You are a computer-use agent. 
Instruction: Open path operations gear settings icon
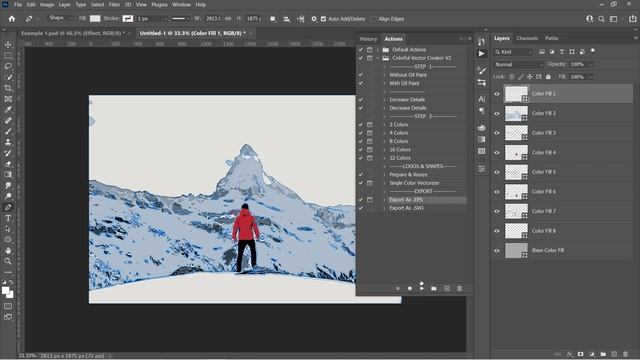[x=313, y=19]
